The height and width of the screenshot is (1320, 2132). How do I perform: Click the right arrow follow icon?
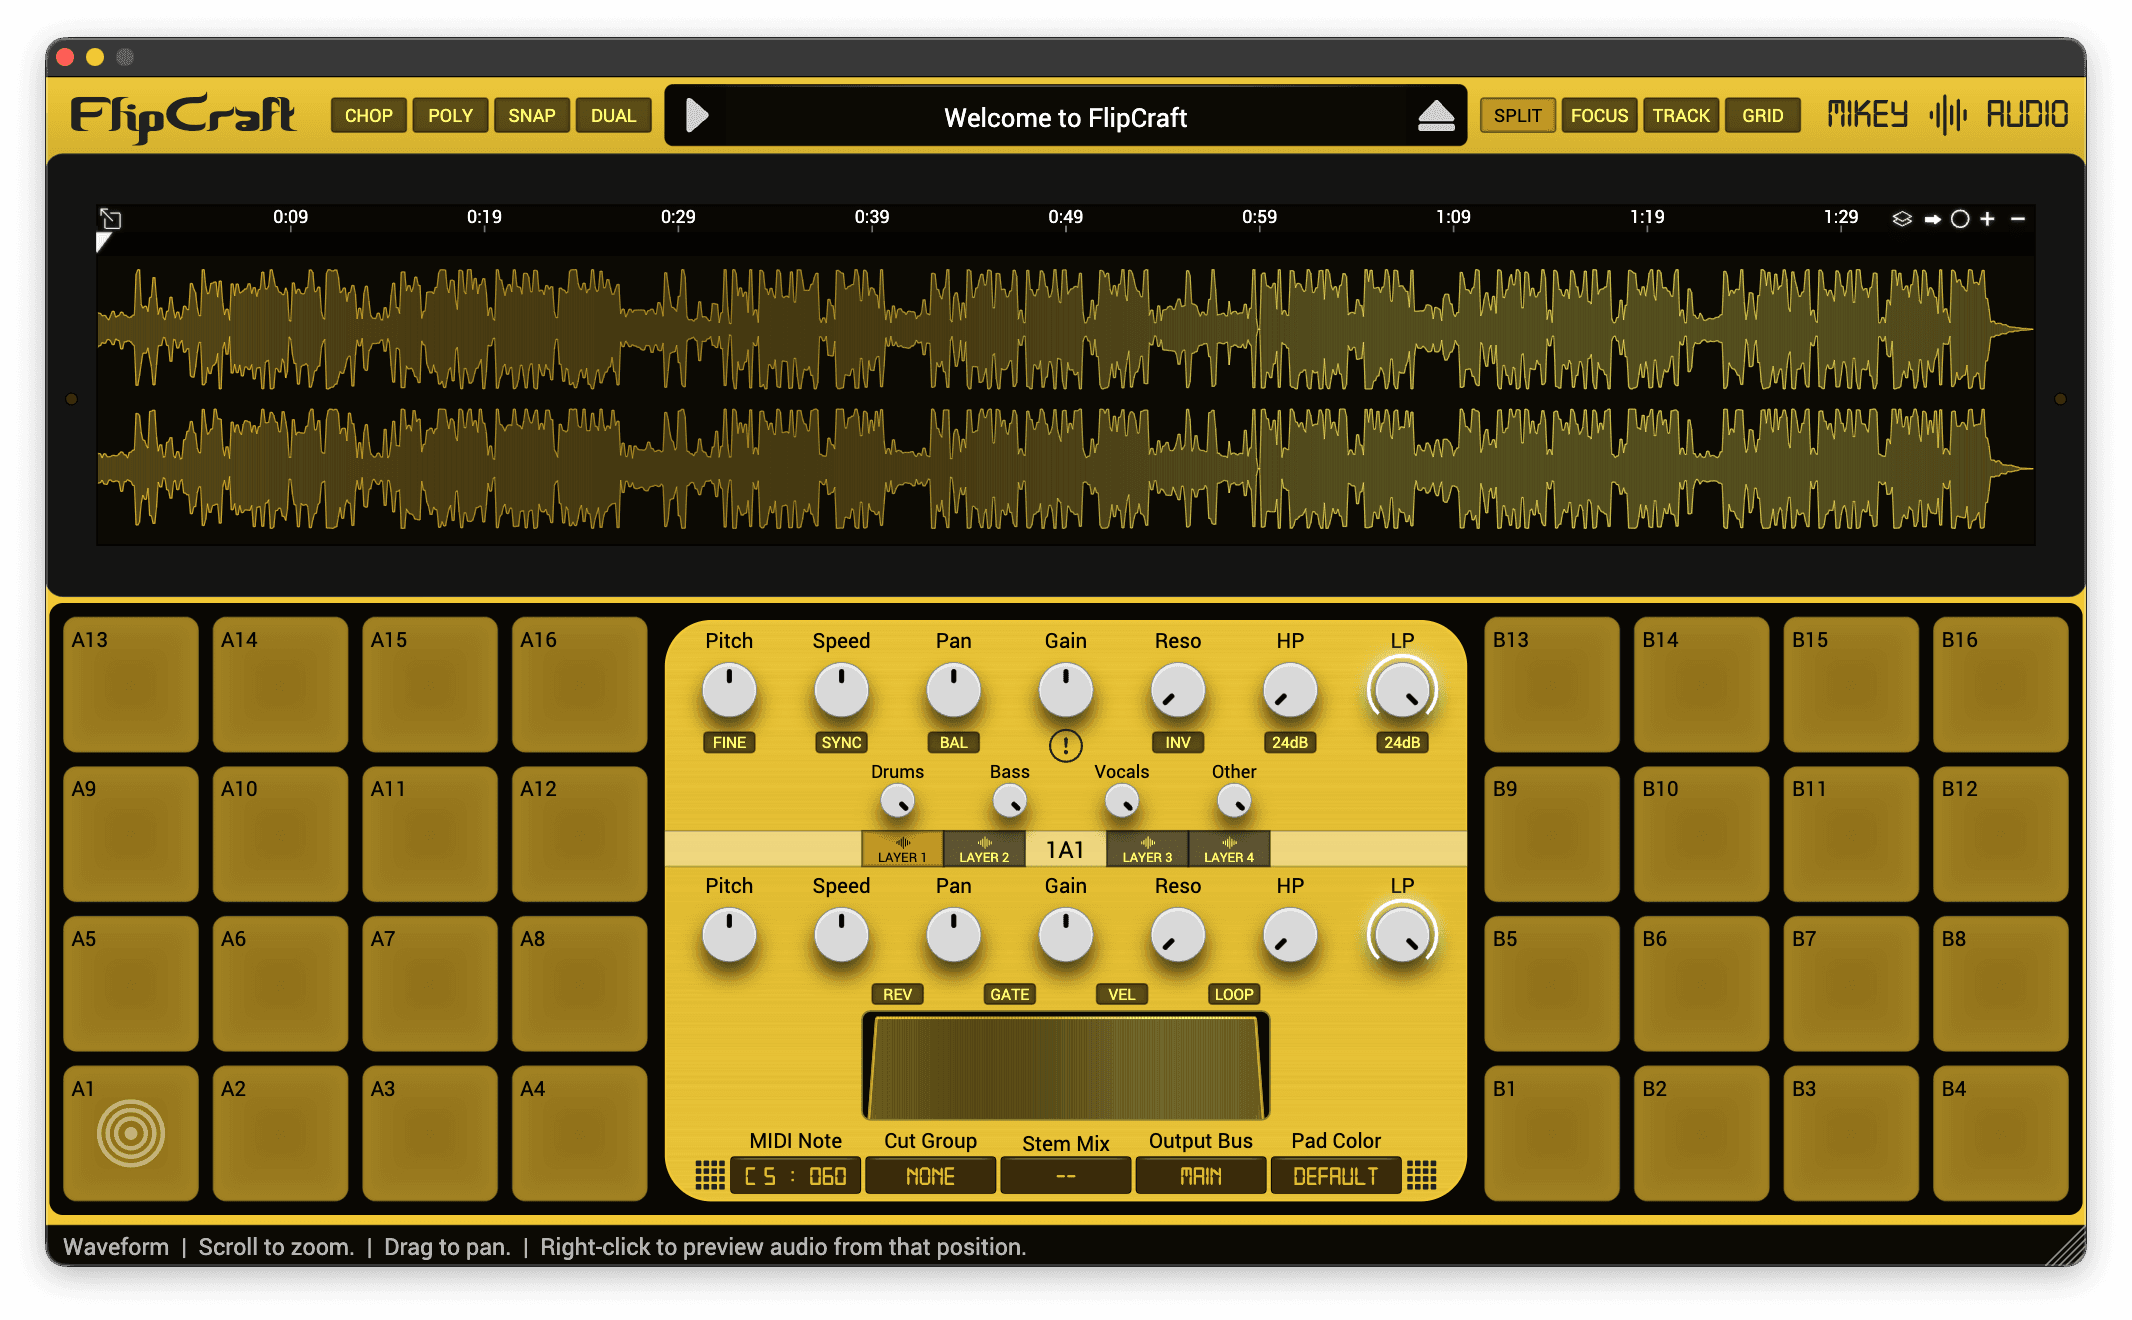(x=1932, y=219)
